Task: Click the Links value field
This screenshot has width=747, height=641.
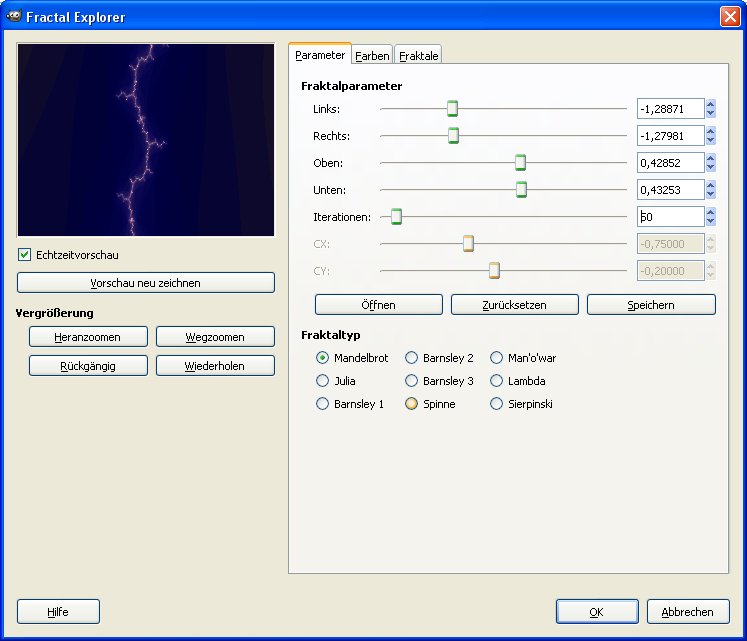Action: point(670,109)
